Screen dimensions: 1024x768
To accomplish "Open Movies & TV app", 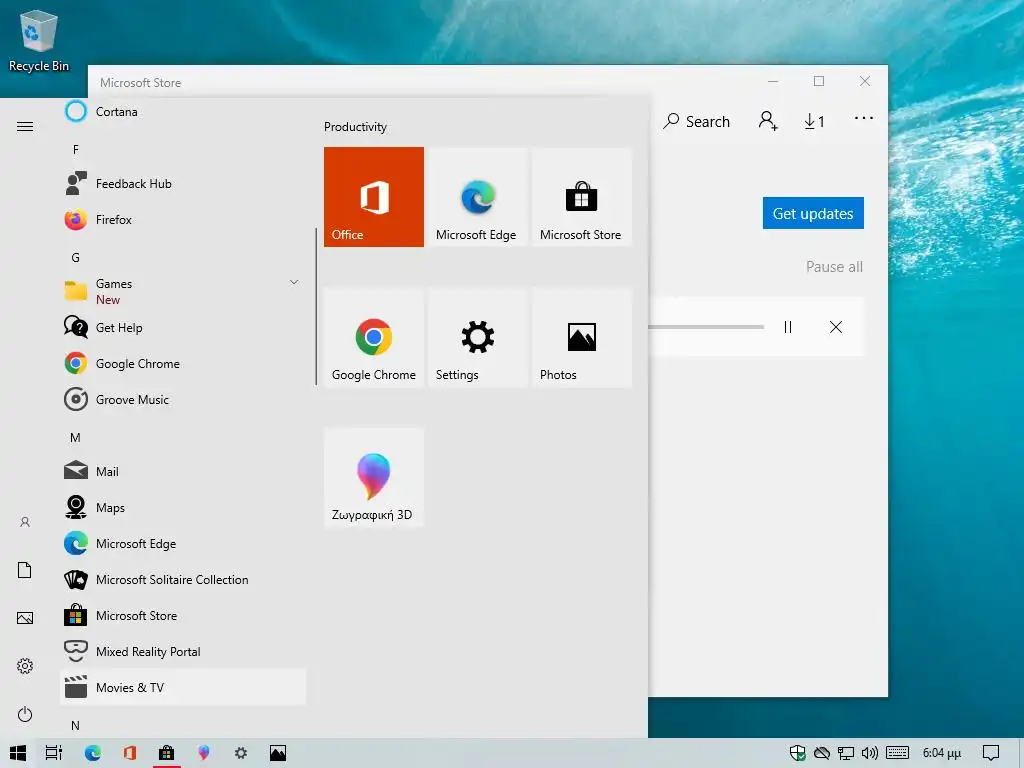I will (x=183, y=687).
